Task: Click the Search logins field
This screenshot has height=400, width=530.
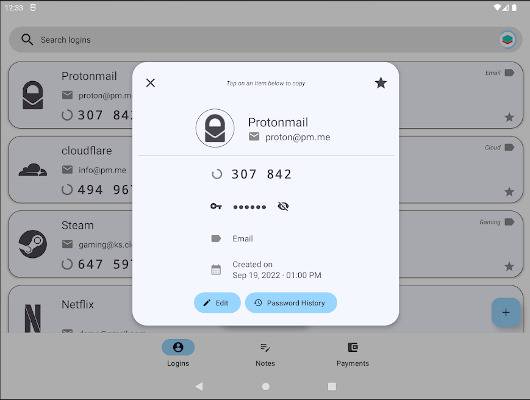Action: click(x=265, y=40)
